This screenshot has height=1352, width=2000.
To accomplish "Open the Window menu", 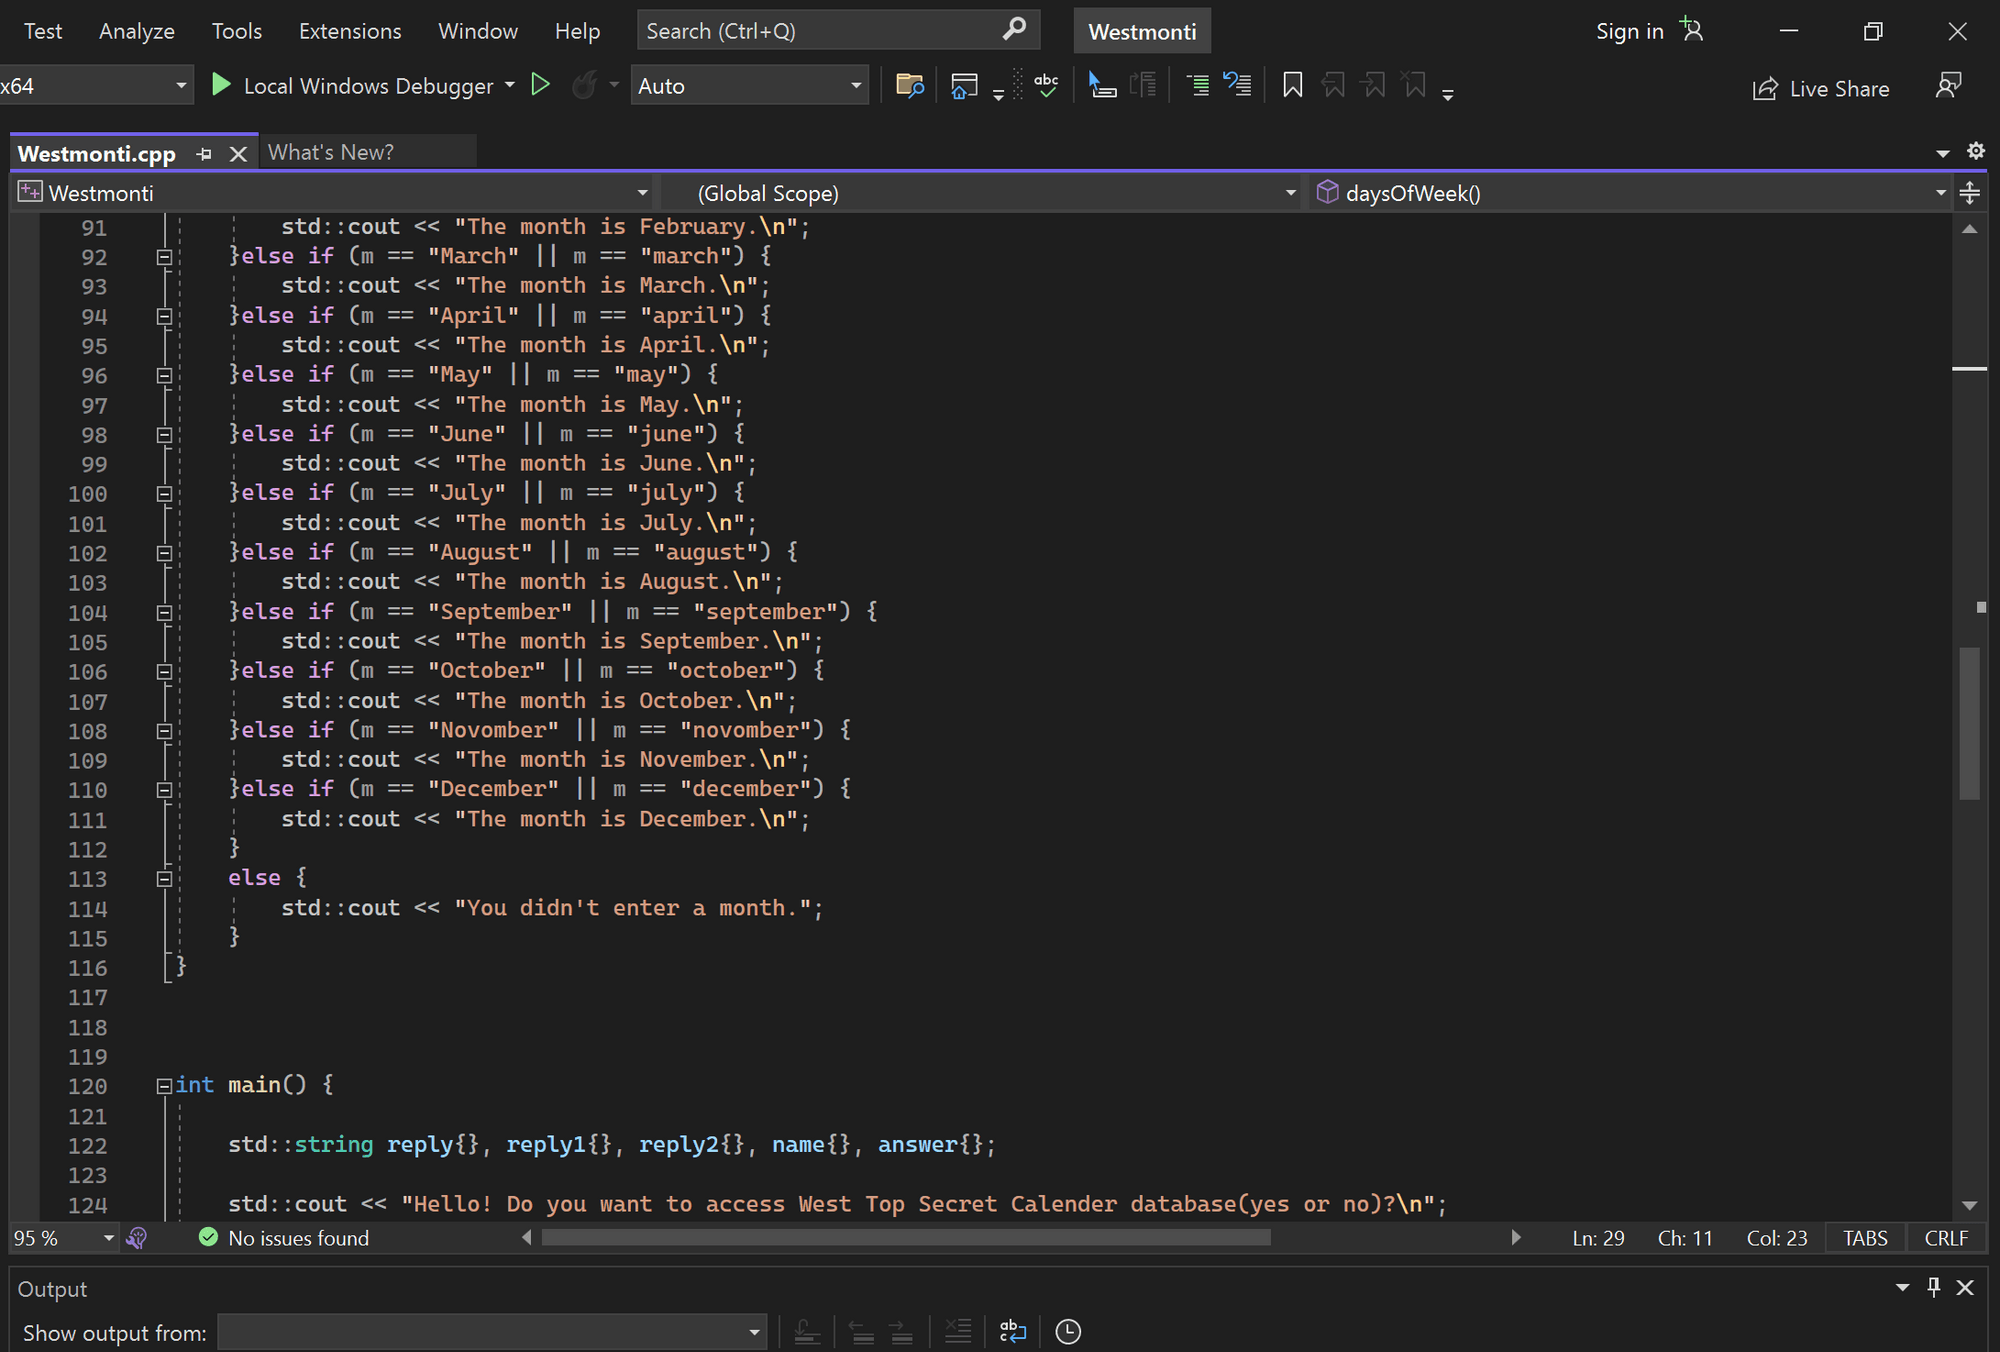I will click(x=478, y=31).
